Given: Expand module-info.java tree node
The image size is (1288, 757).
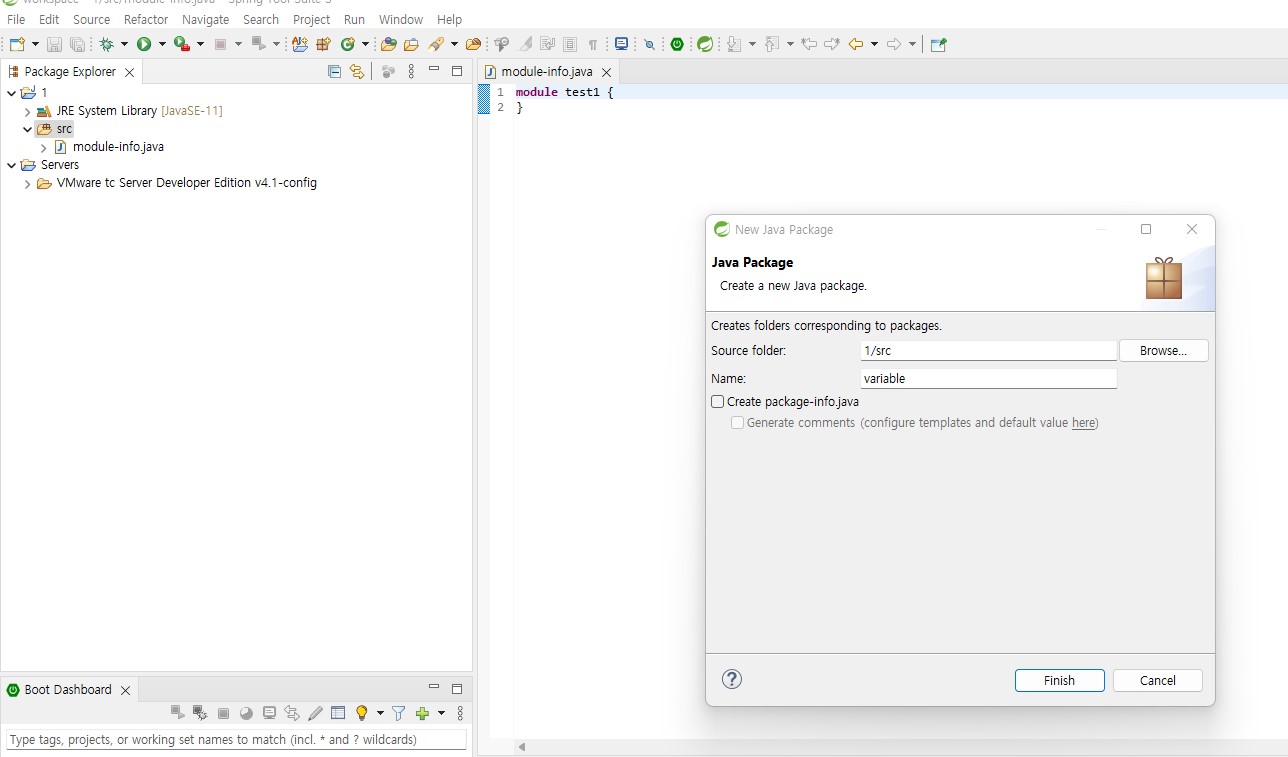Looking at the screenshot, I should tap(44, 148).
